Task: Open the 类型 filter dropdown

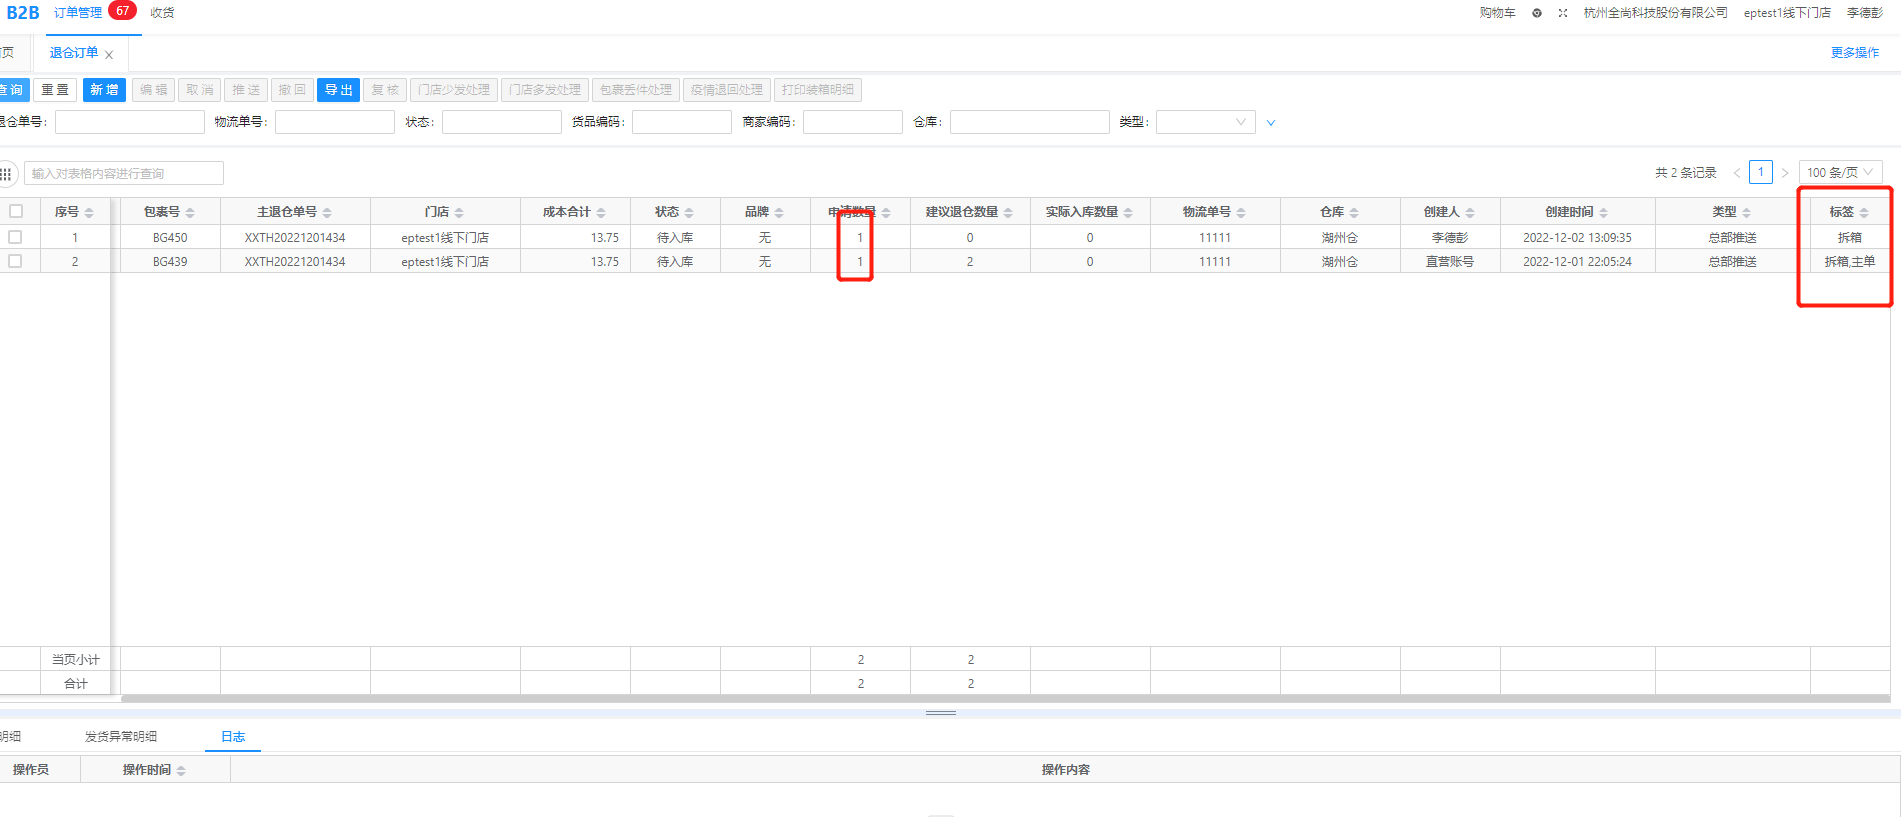Action: tap(1205, 122)
